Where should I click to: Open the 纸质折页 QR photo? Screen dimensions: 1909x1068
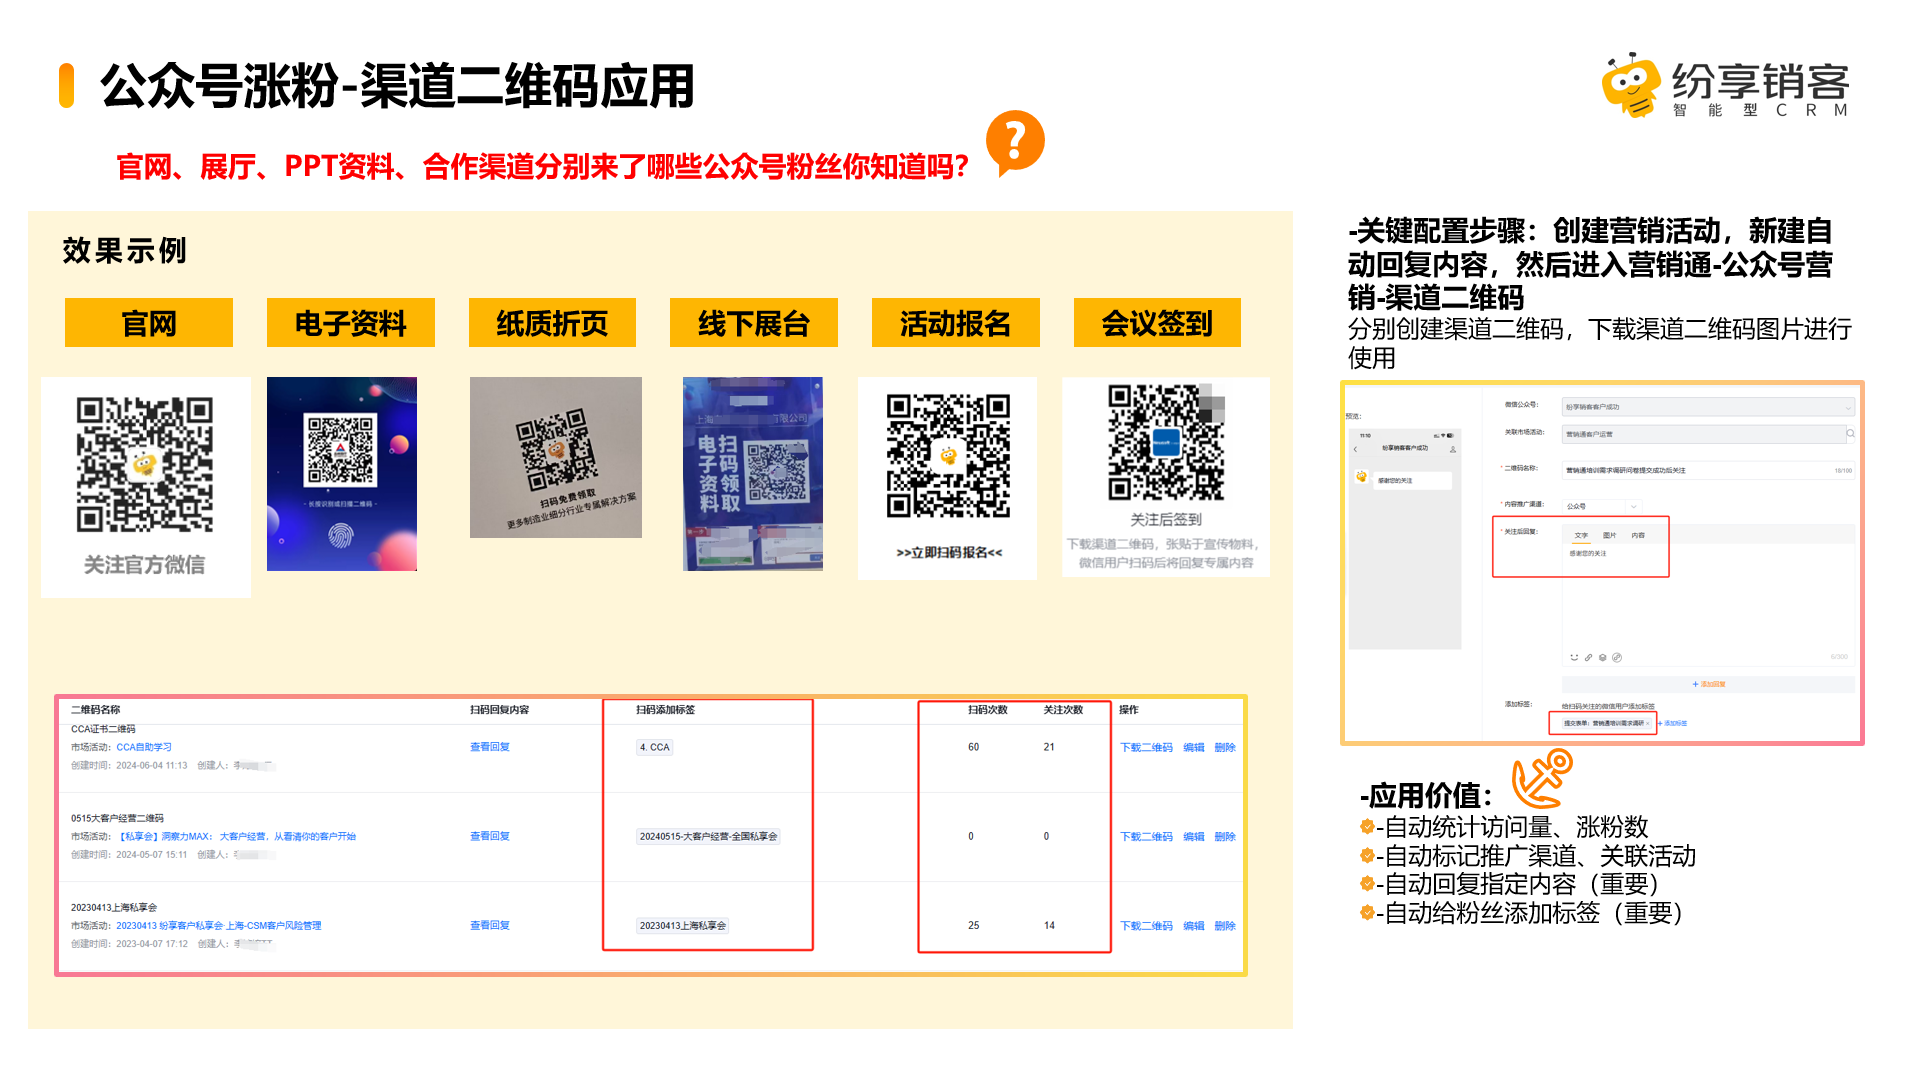pyautogui.click(x=555, y=457)
